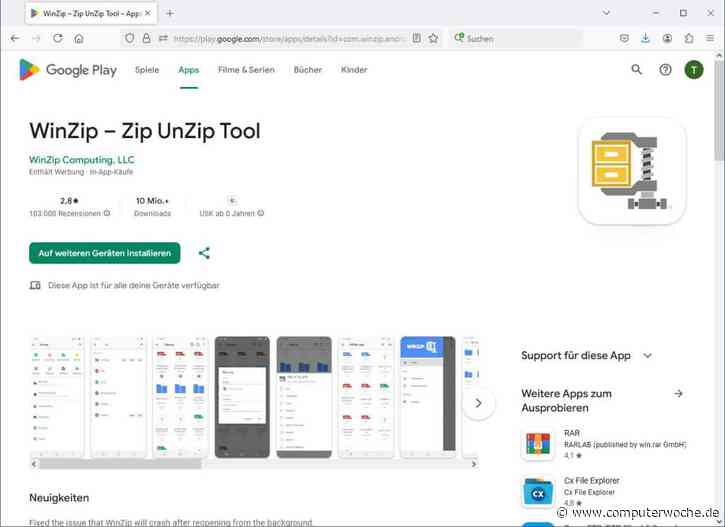Open WinZip Computing, LLC developer link
This screenshot has width=725, height=527.
[x=82, y=160]
